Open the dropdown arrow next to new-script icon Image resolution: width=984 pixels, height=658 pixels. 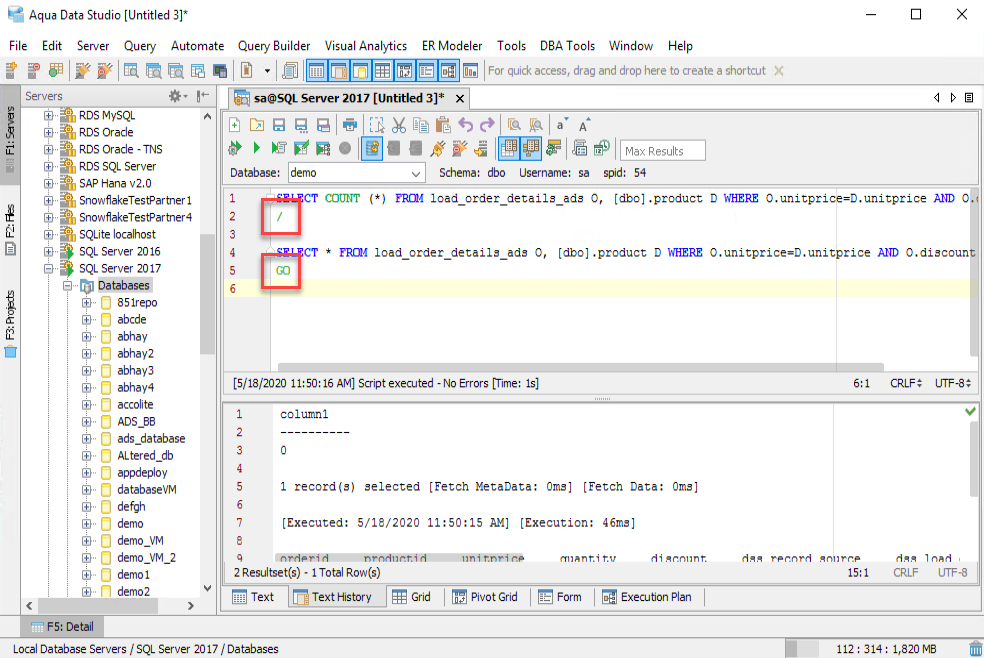pos(267,71)
